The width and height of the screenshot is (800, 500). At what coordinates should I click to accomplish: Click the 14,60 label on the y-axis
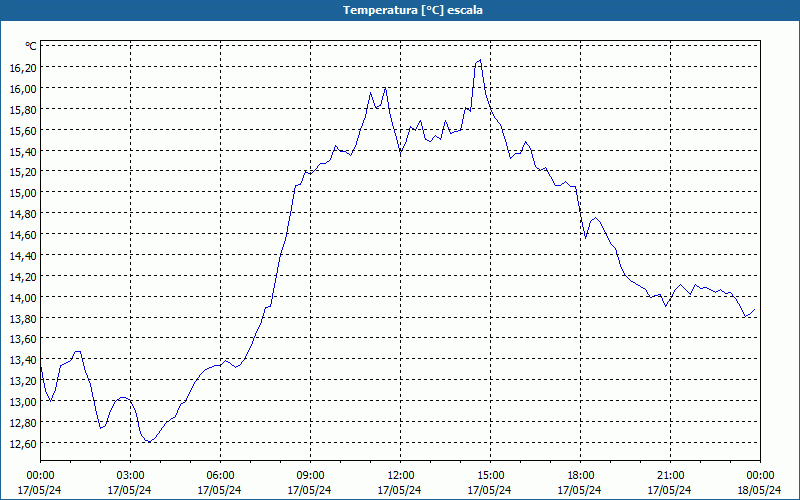click(x=23, y=234)
